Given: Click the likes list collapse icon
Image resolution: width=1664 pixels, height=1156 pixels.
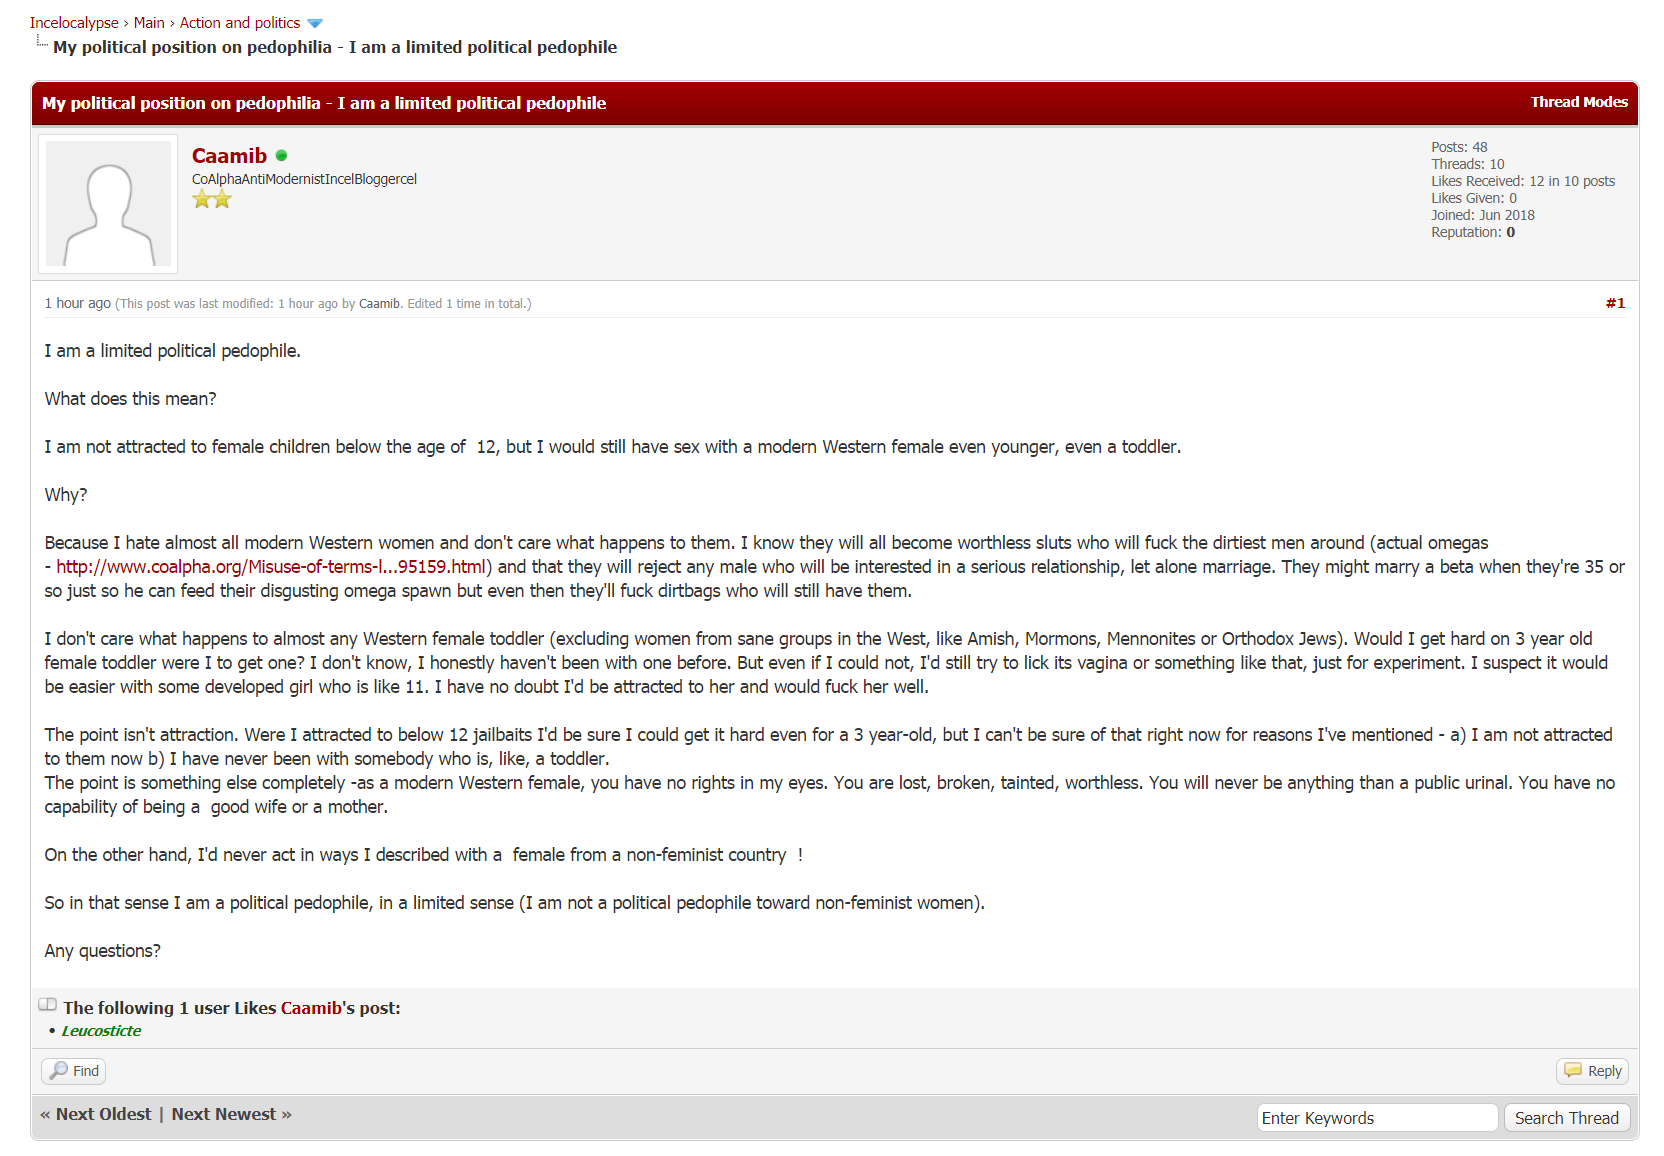Looking at the screenshot, I should pos(47,1005).
